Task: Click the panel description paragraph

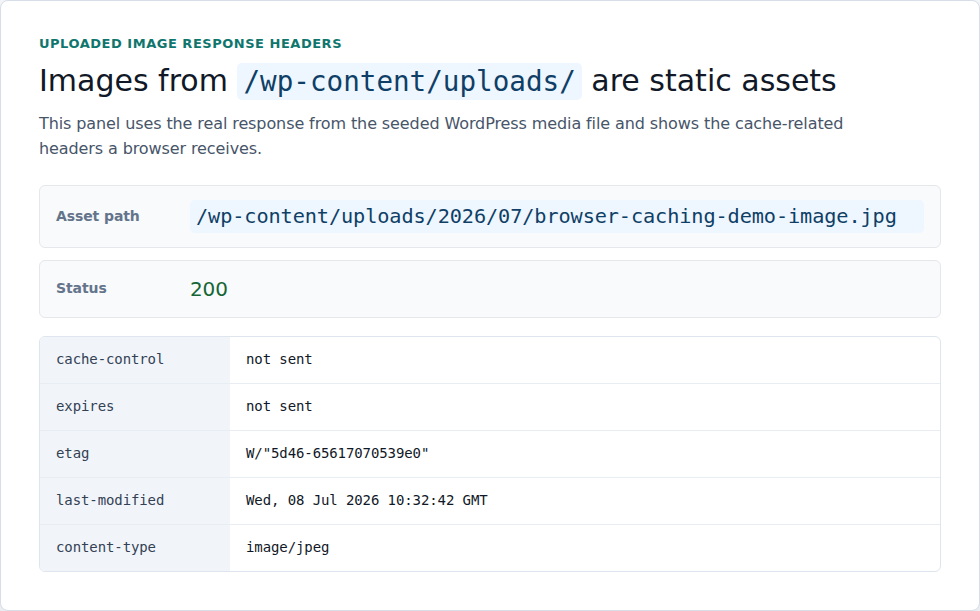Action: click(x=441, y=136)
